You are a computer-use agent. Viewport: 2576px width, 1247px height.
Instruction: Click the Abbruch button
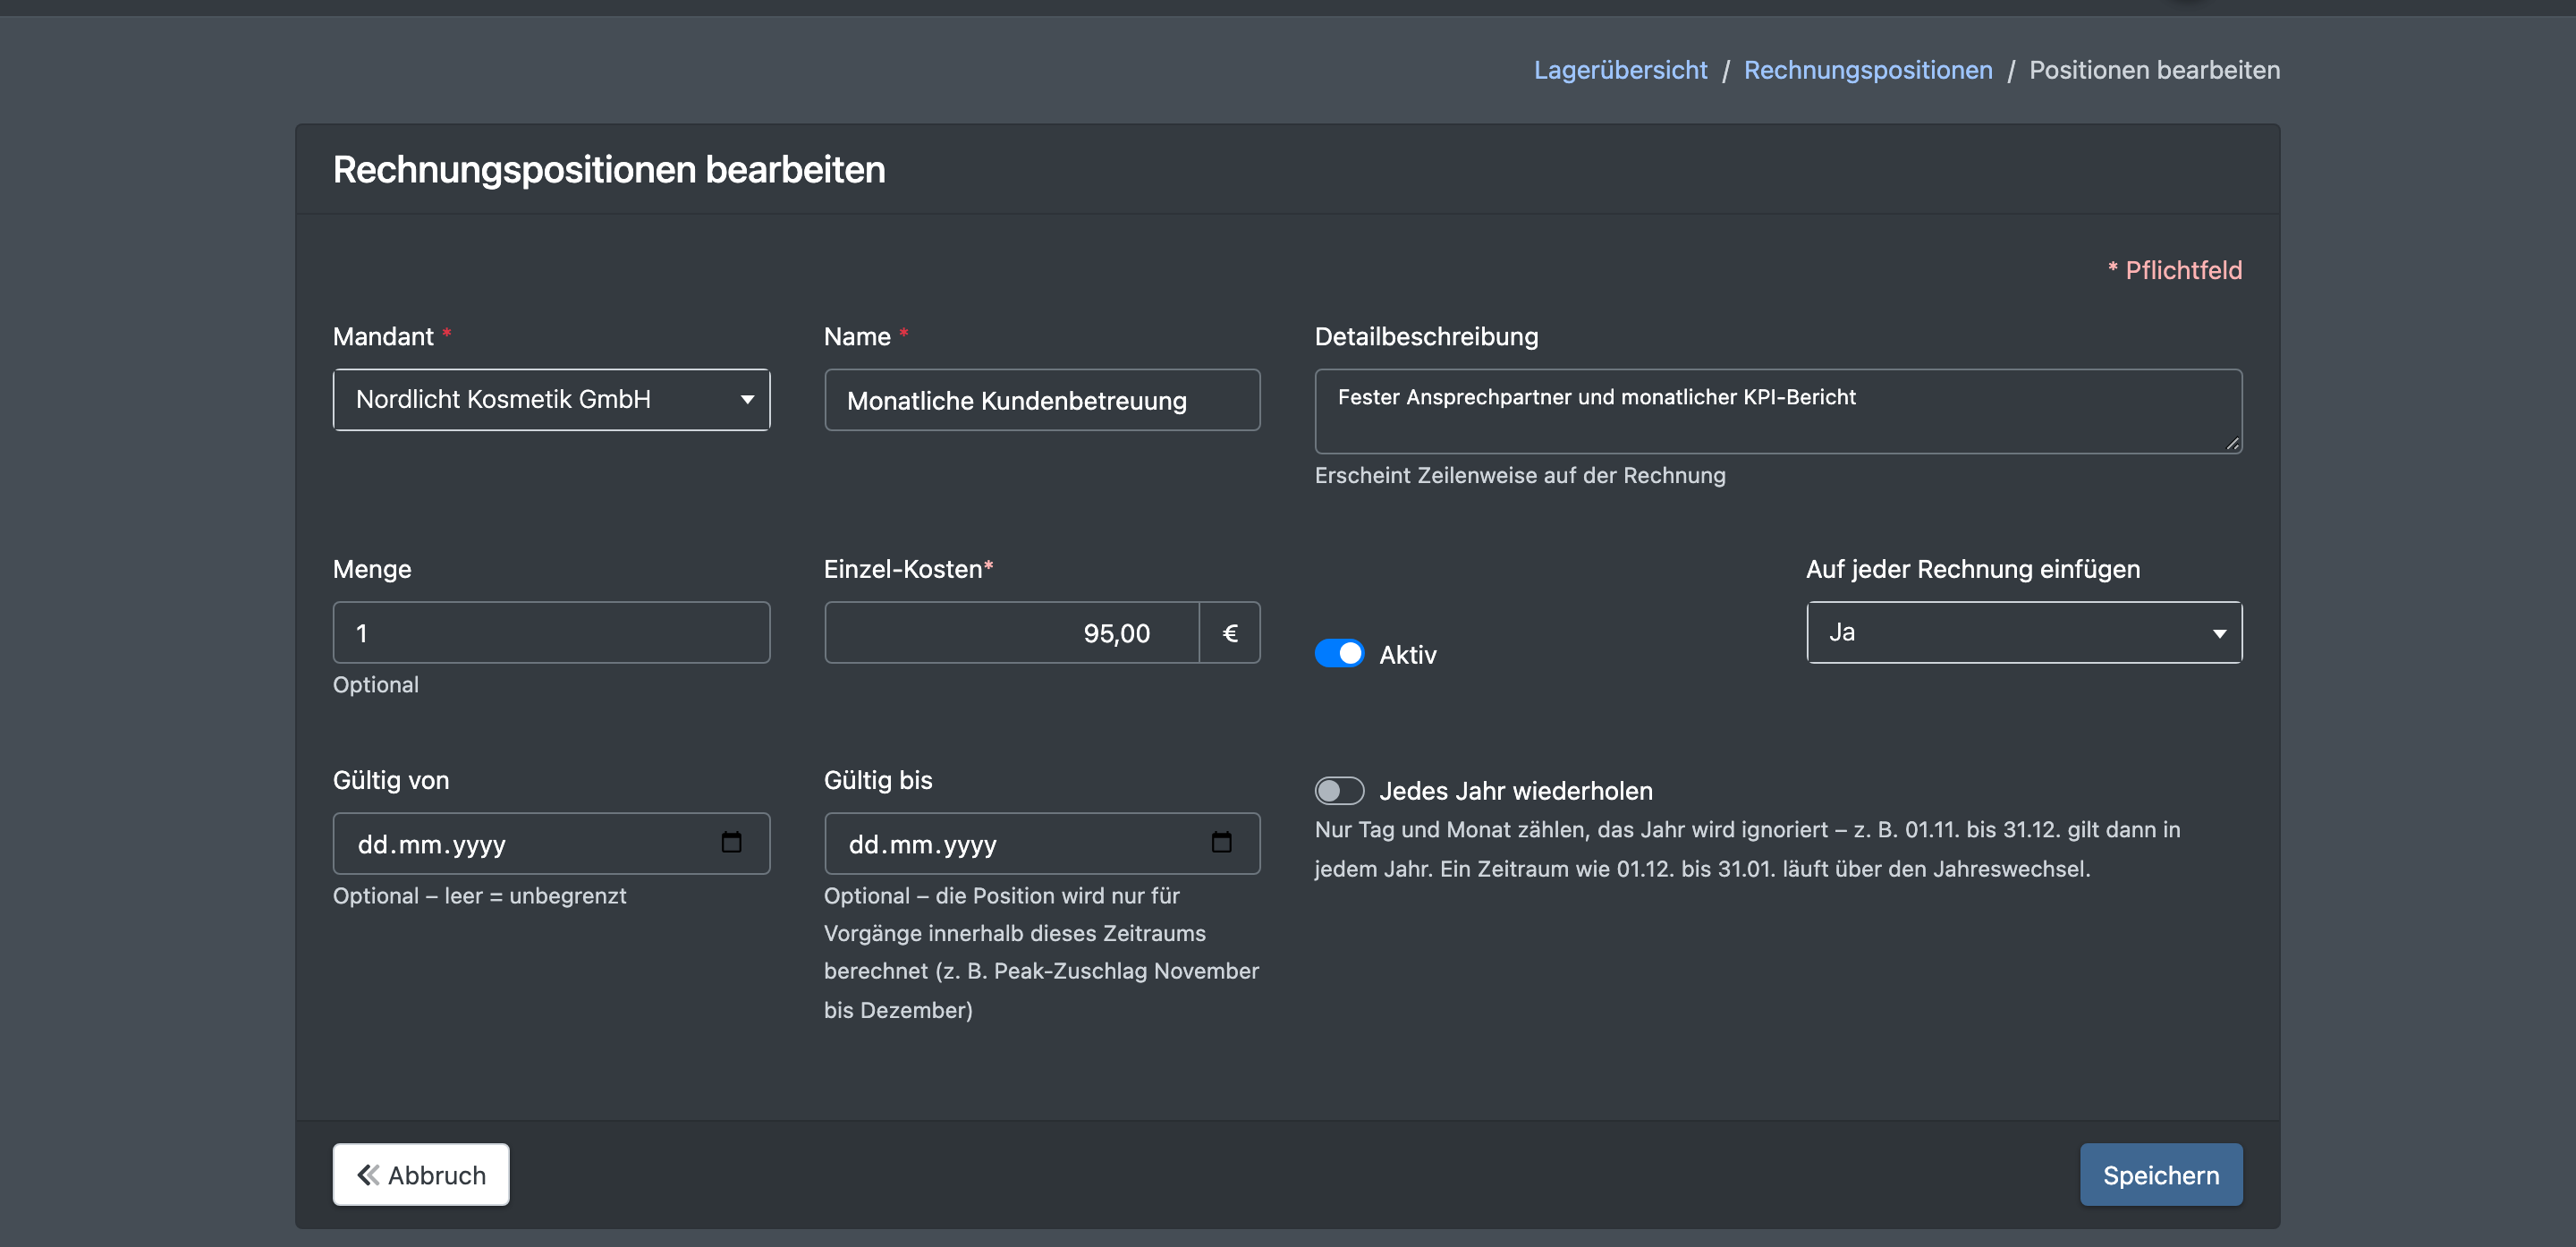click(x=421, y=1174)
